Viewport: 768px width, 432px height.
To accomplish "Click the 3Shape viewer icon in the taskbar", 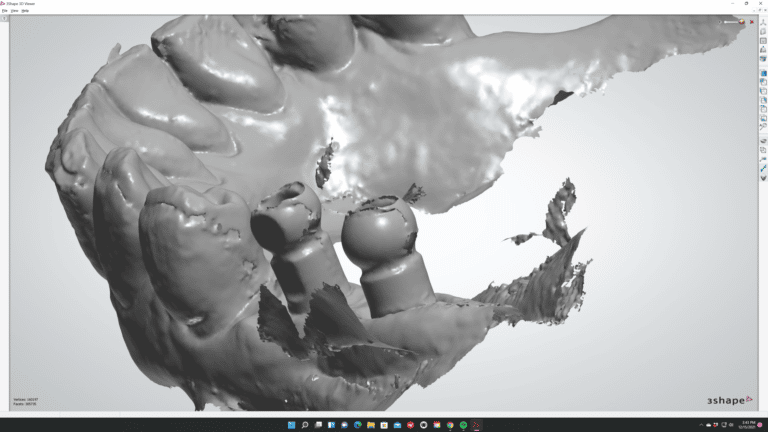I will (x=476, y=425).
